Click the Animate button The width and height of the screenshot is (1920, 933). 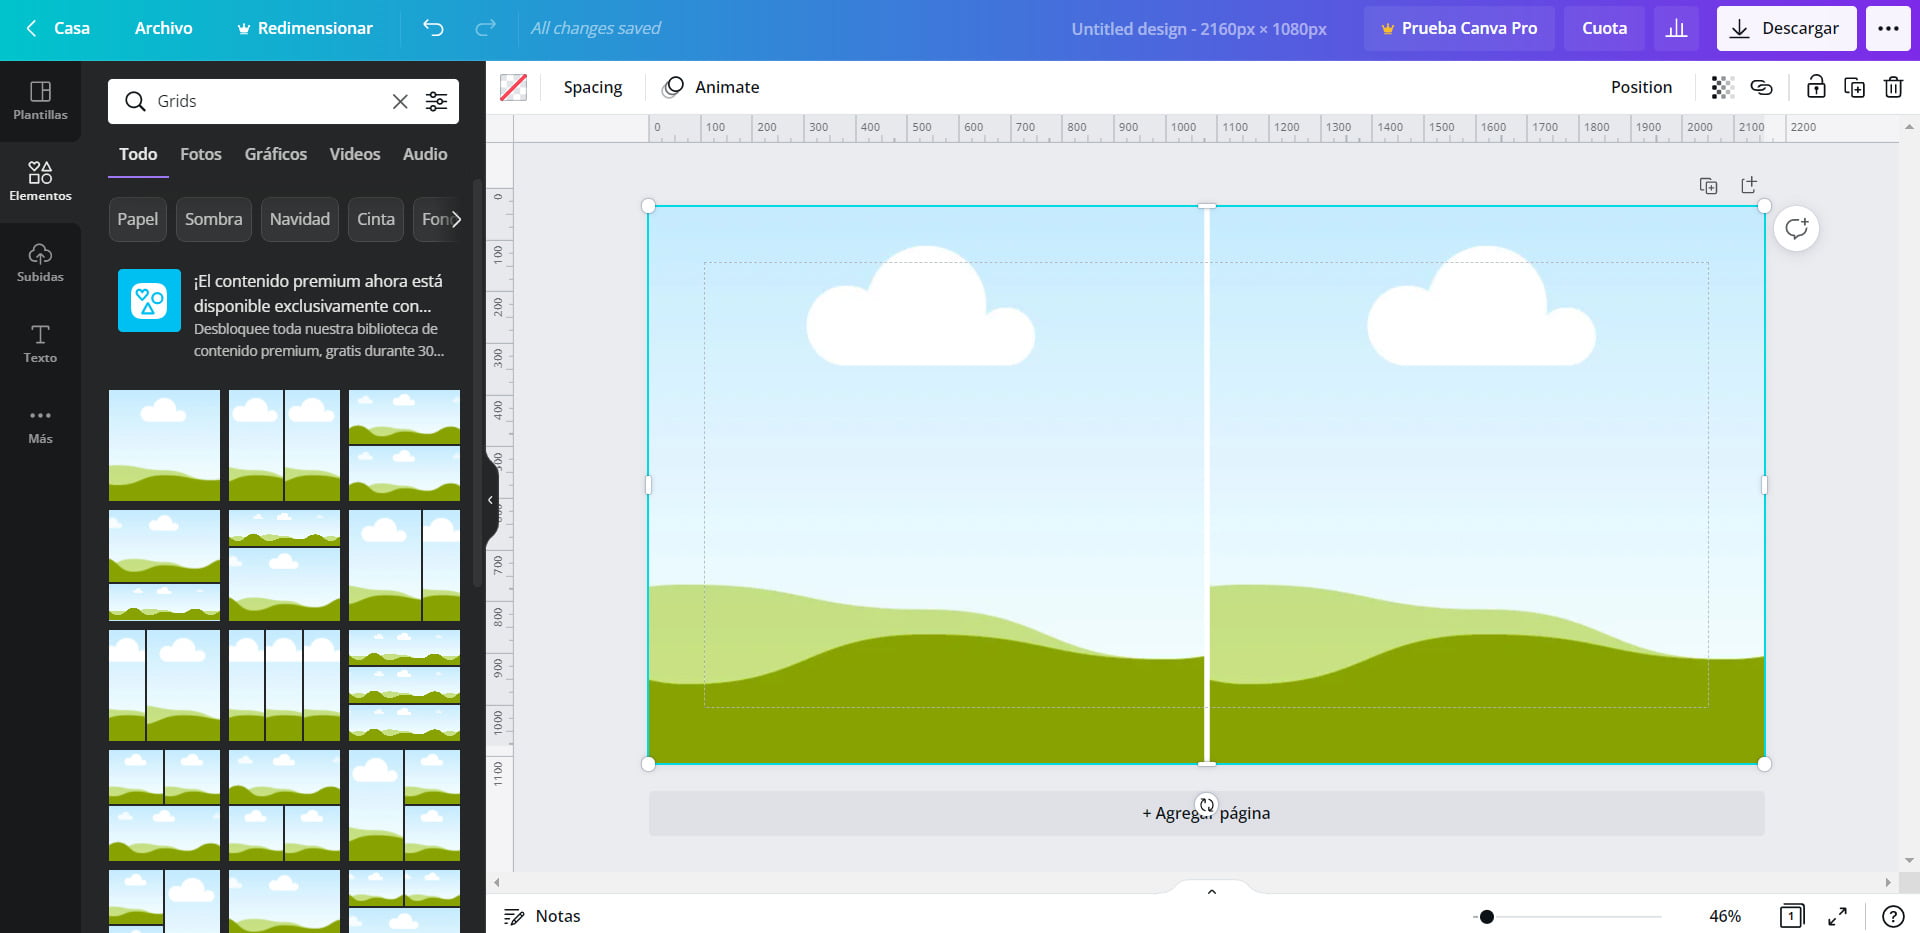tap(711, 87)
